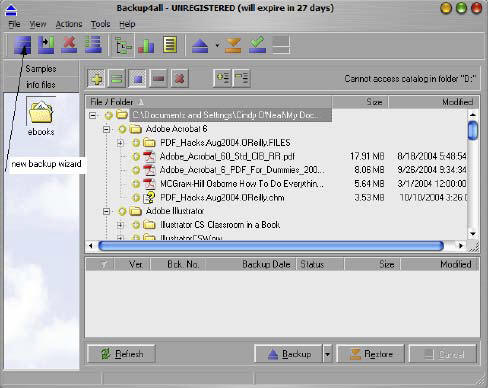
Task: Collapse the C:\Documents and Settings root node
Action: 93,115
